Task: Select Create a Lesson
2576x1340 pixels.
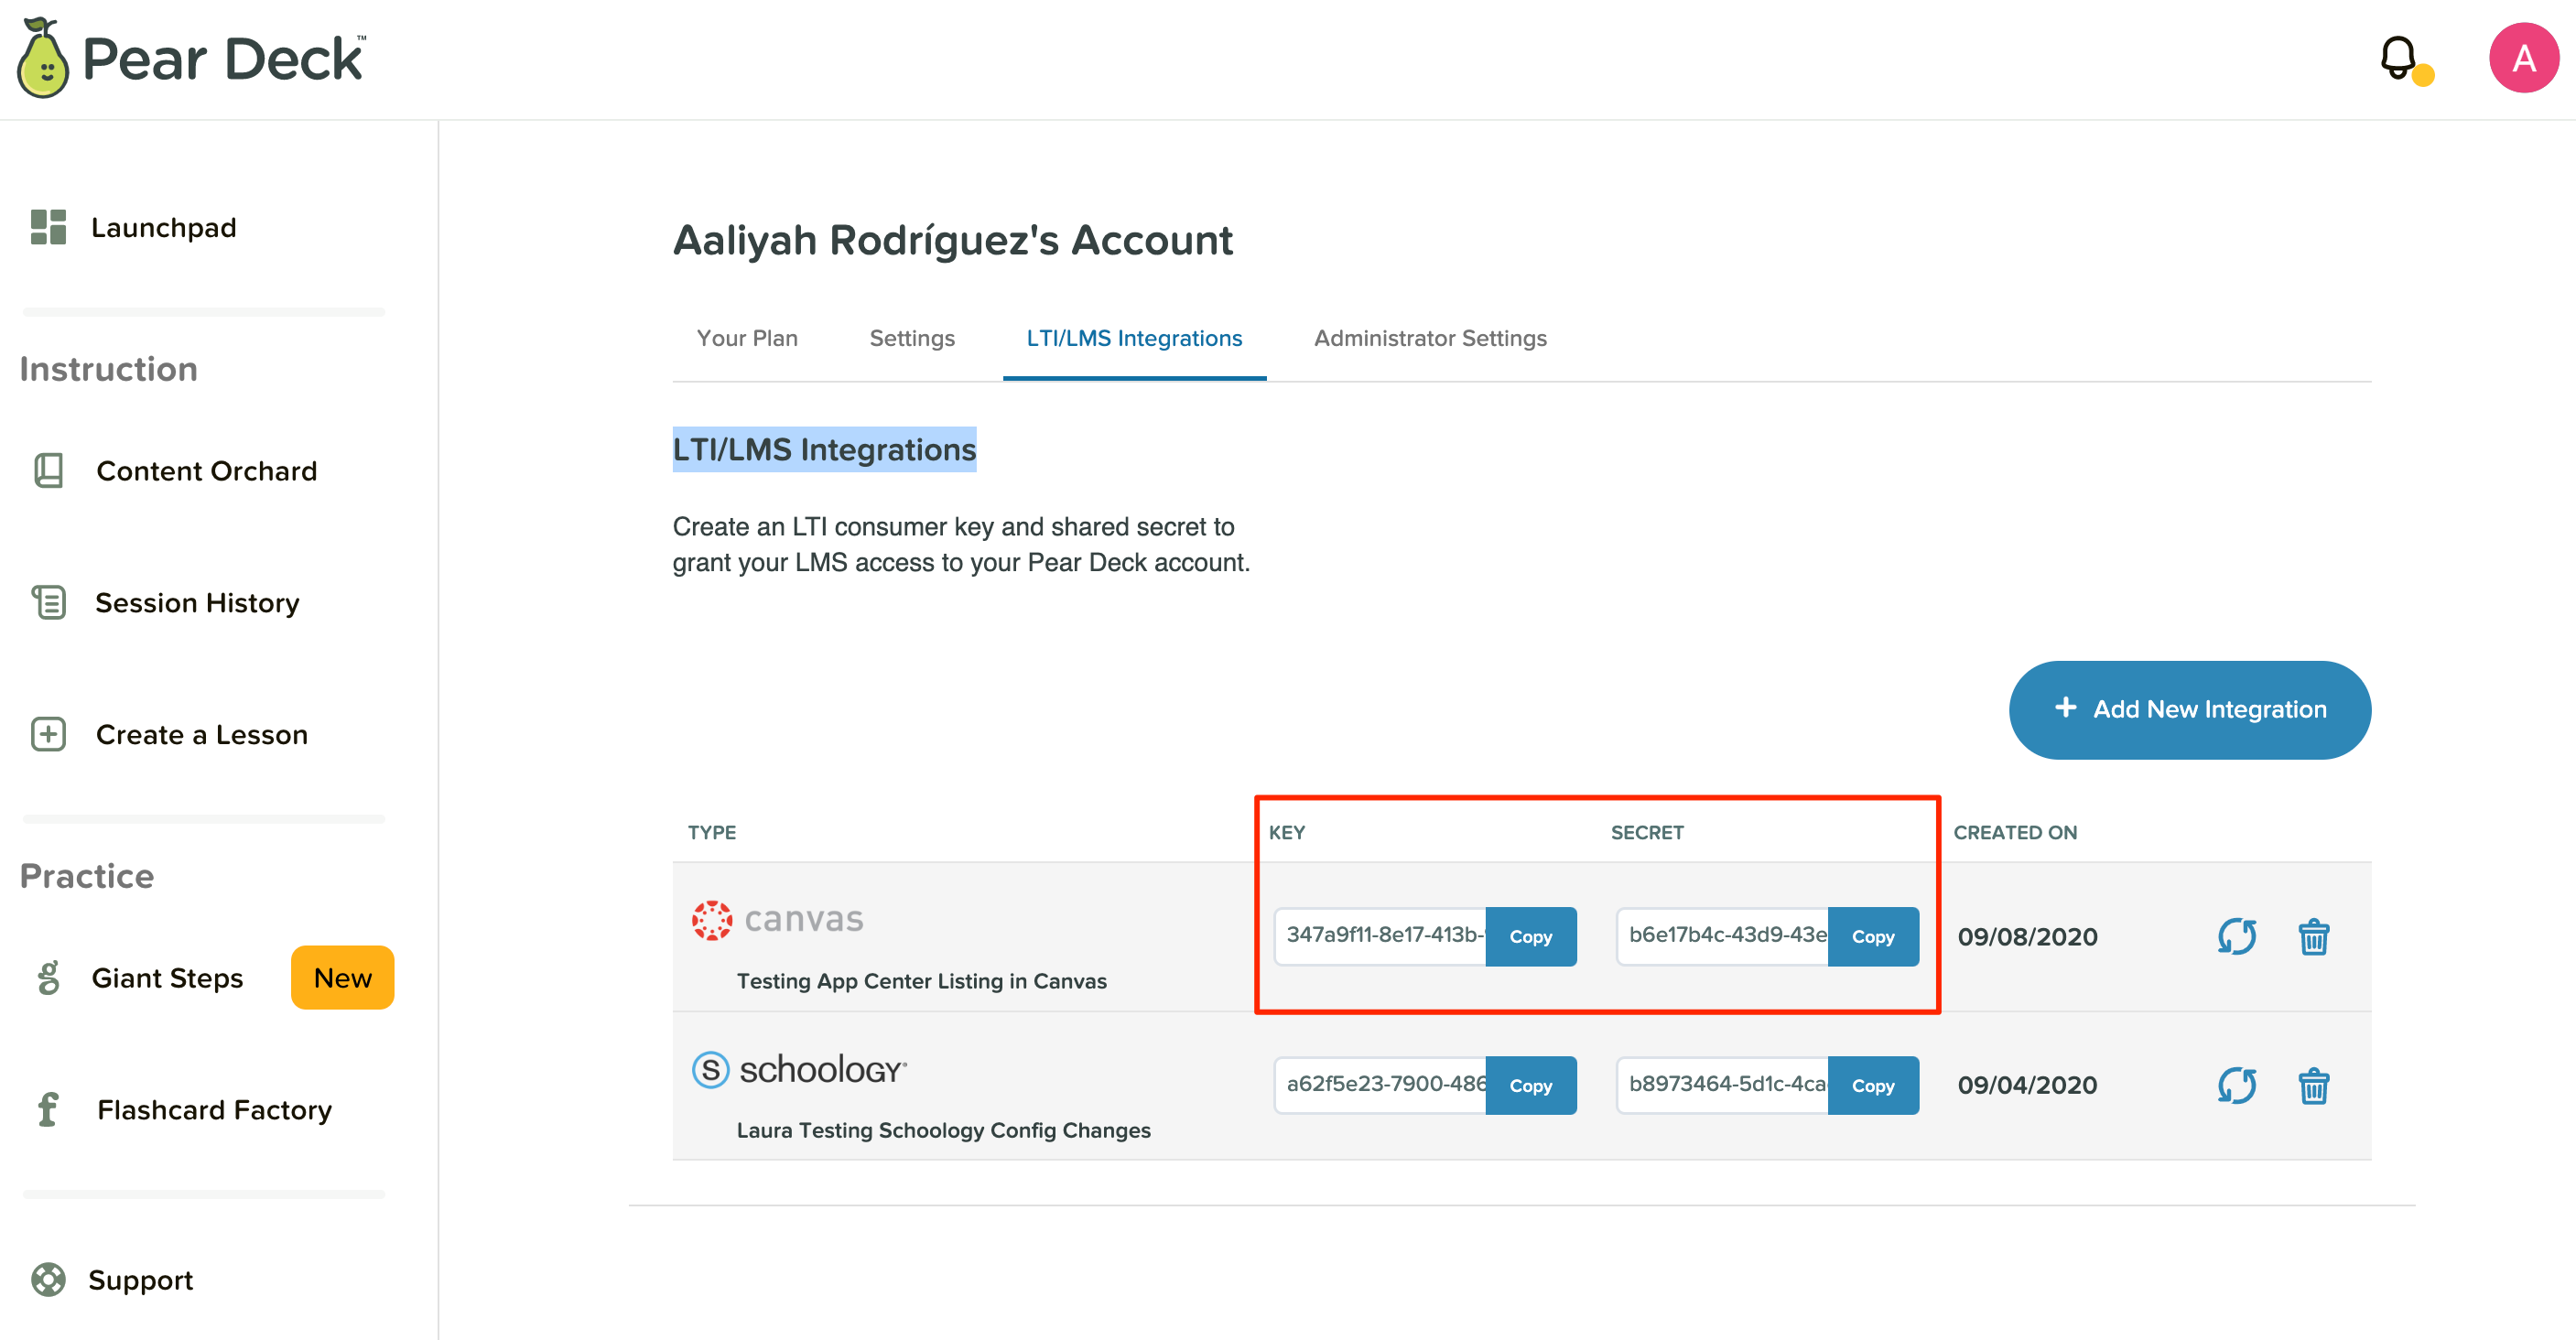Action: [x=201, y=734]
